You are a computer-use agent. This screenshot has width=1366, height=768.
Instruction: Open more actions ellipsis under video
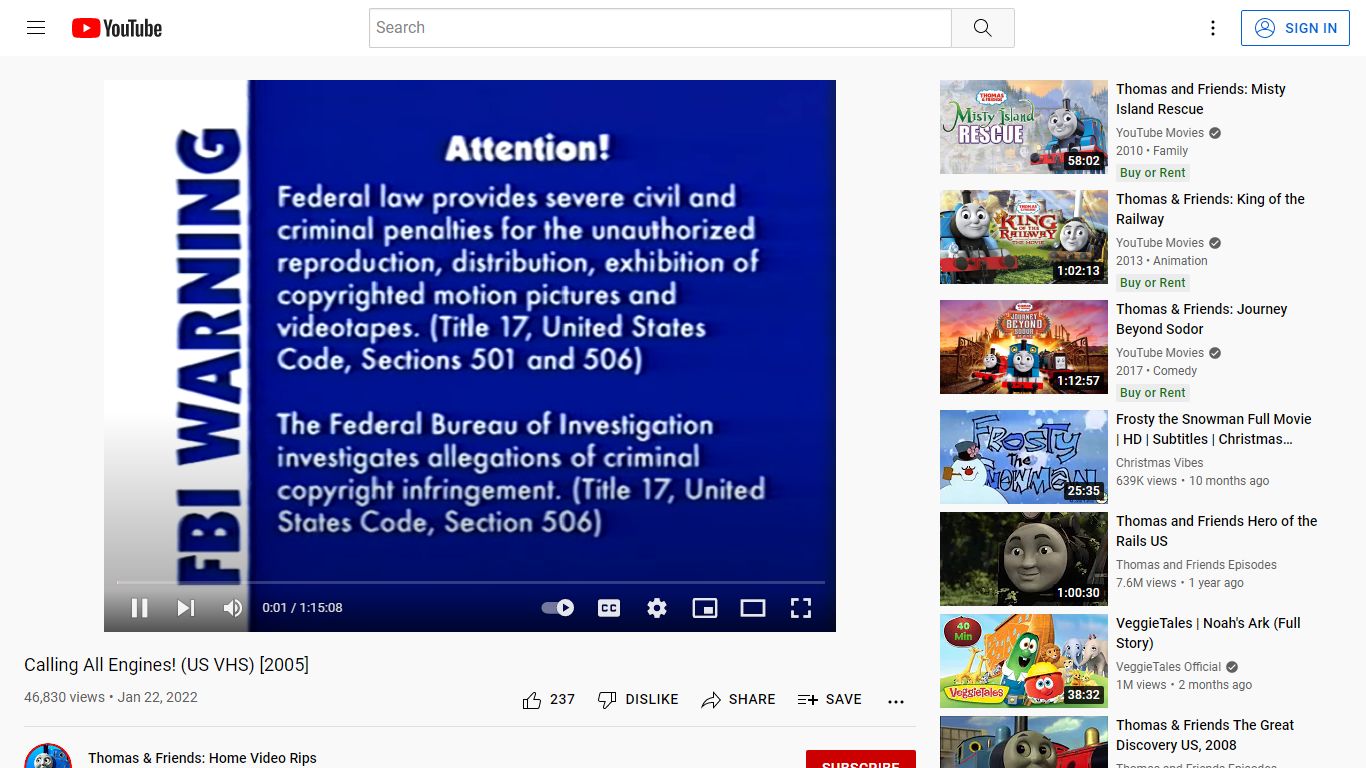tap(896, 701)
